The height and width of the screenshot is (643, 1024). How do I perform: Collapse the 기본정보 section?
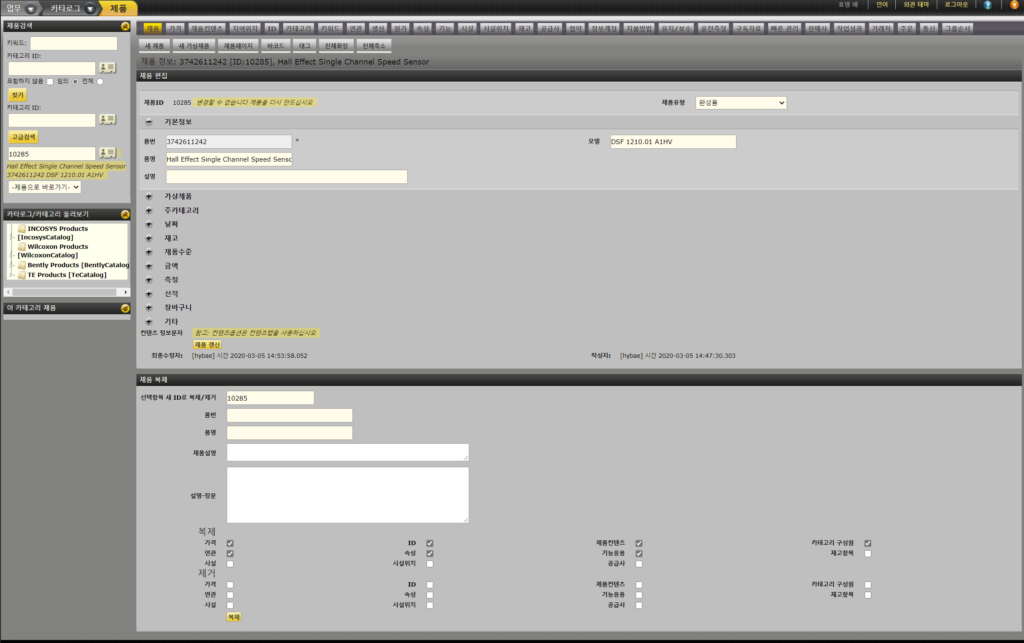[x=149, y=121]
